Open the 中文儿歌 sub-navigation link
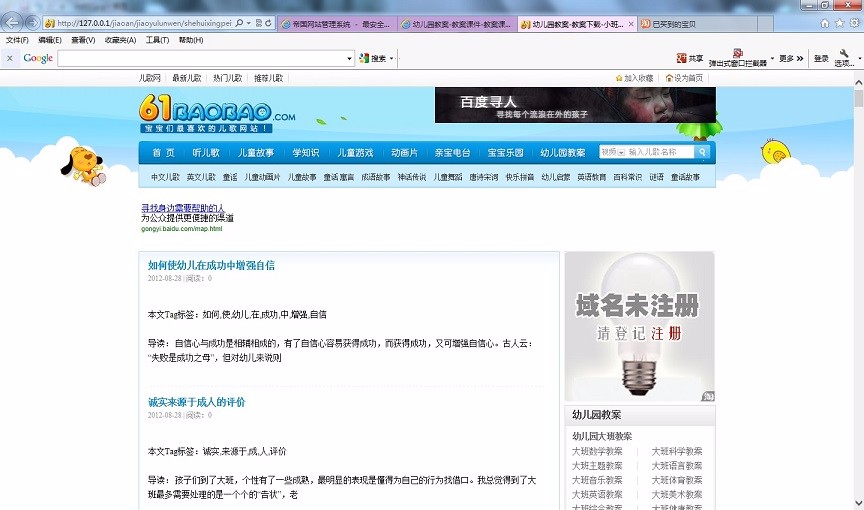The height and width of the screenshot is (510, 864). (x=165, y=177)
